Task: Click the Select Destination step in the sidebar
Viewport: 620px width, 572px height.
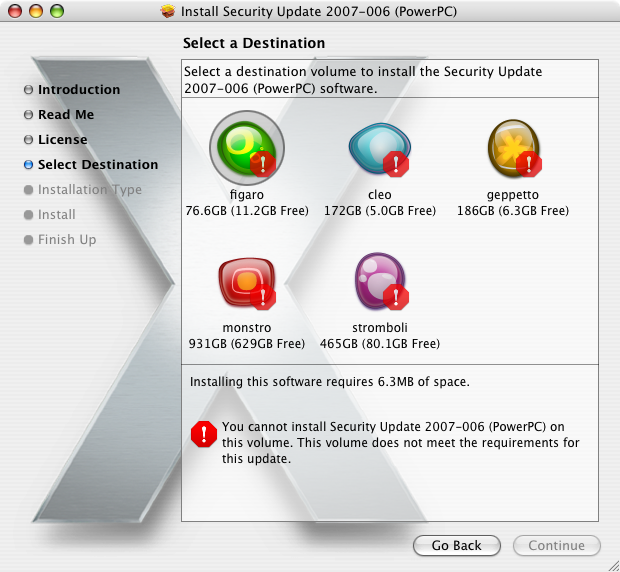Action: [91, 164]
